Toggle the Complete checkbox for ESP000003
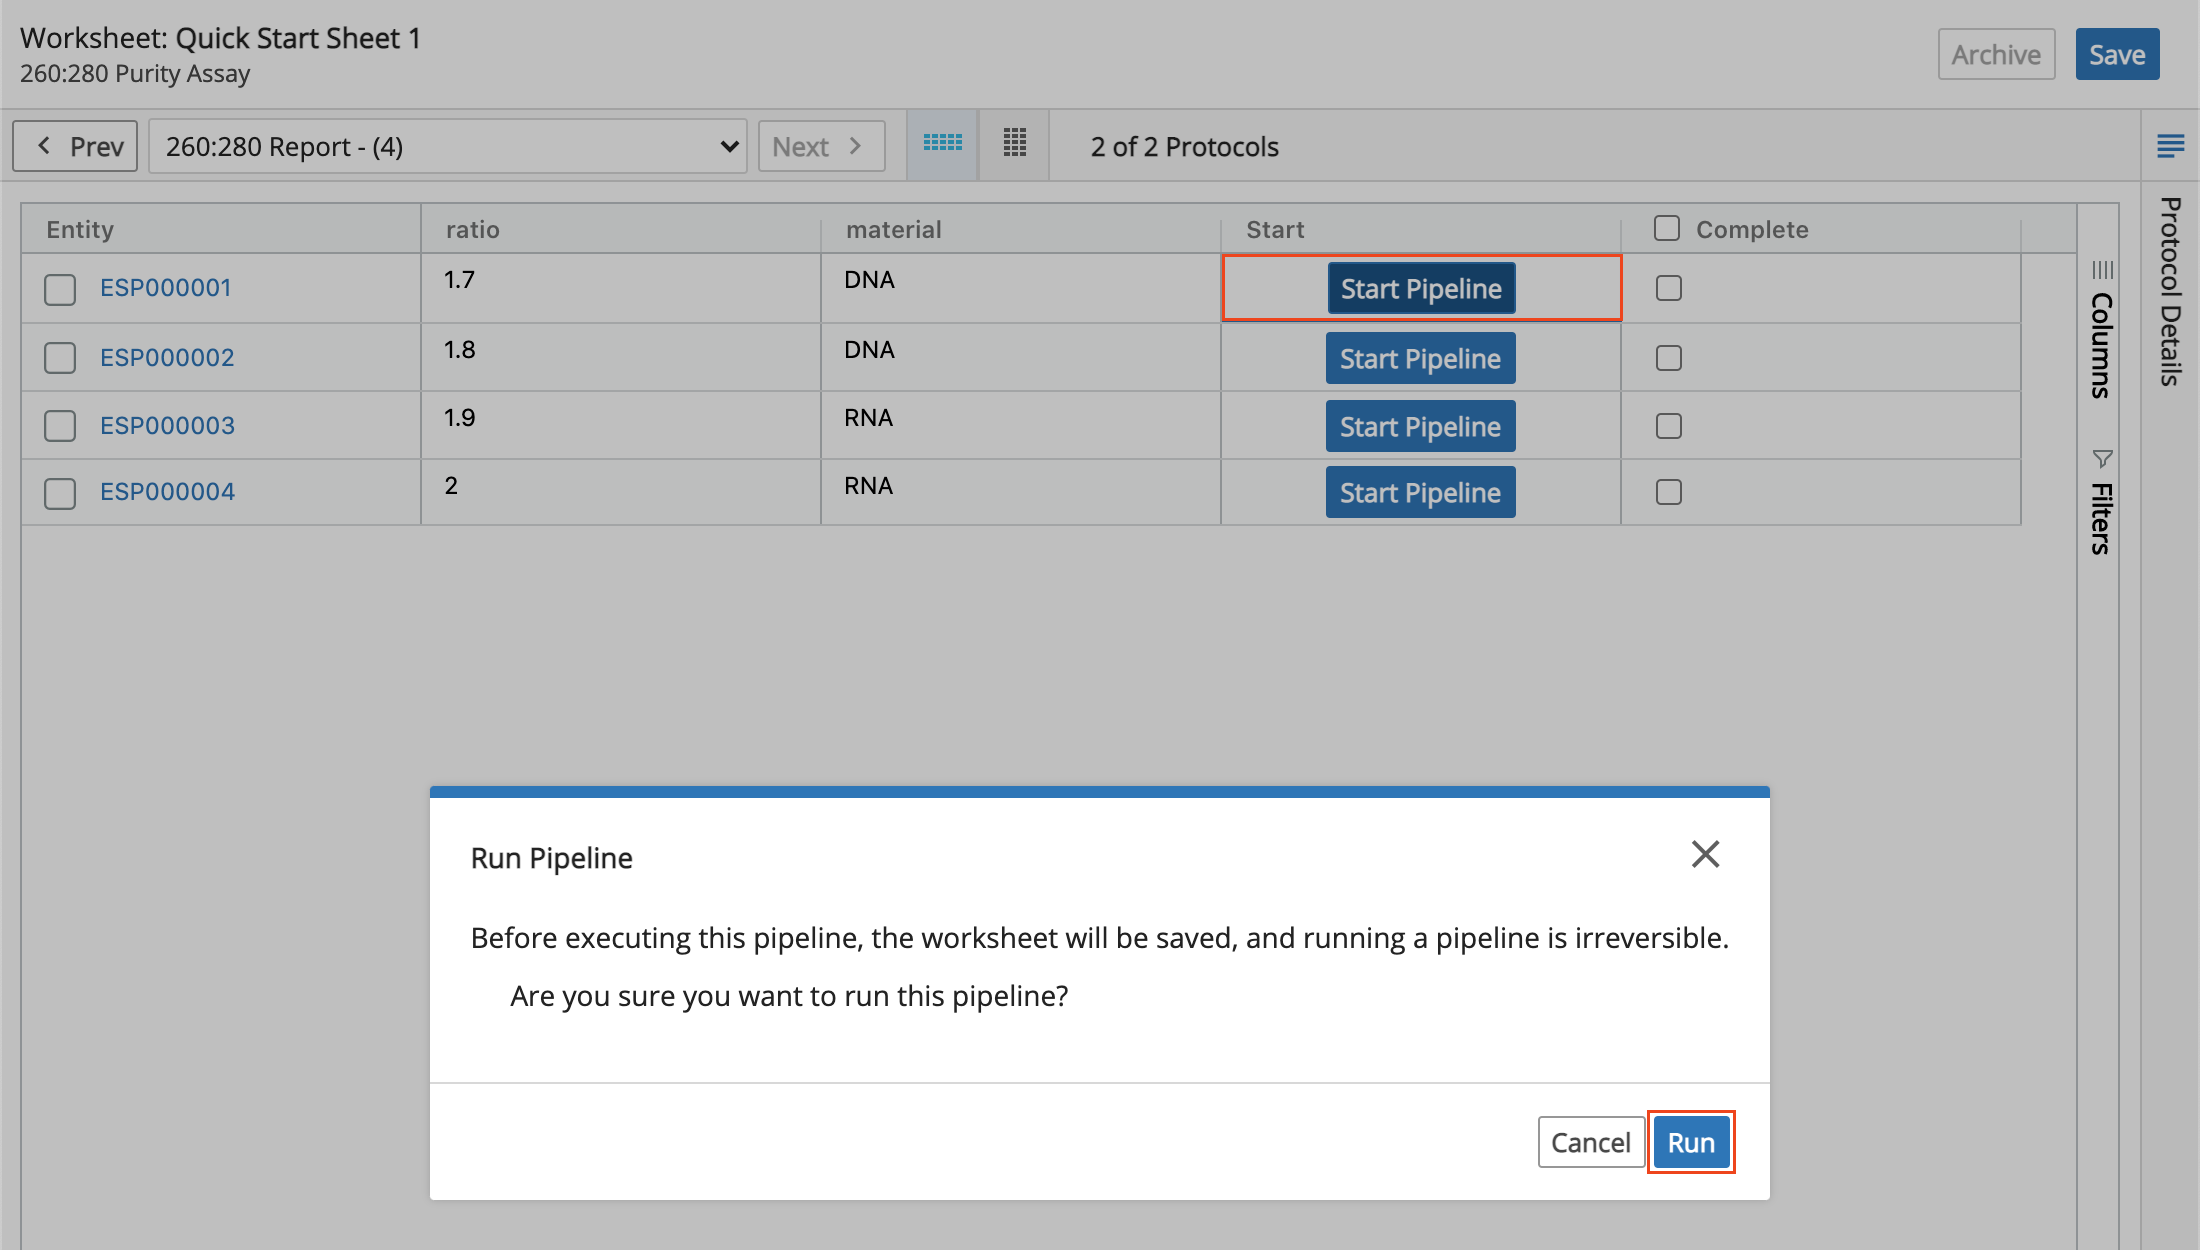Viewport: 2200px width, 1250px height. [x=1668, y=425]
